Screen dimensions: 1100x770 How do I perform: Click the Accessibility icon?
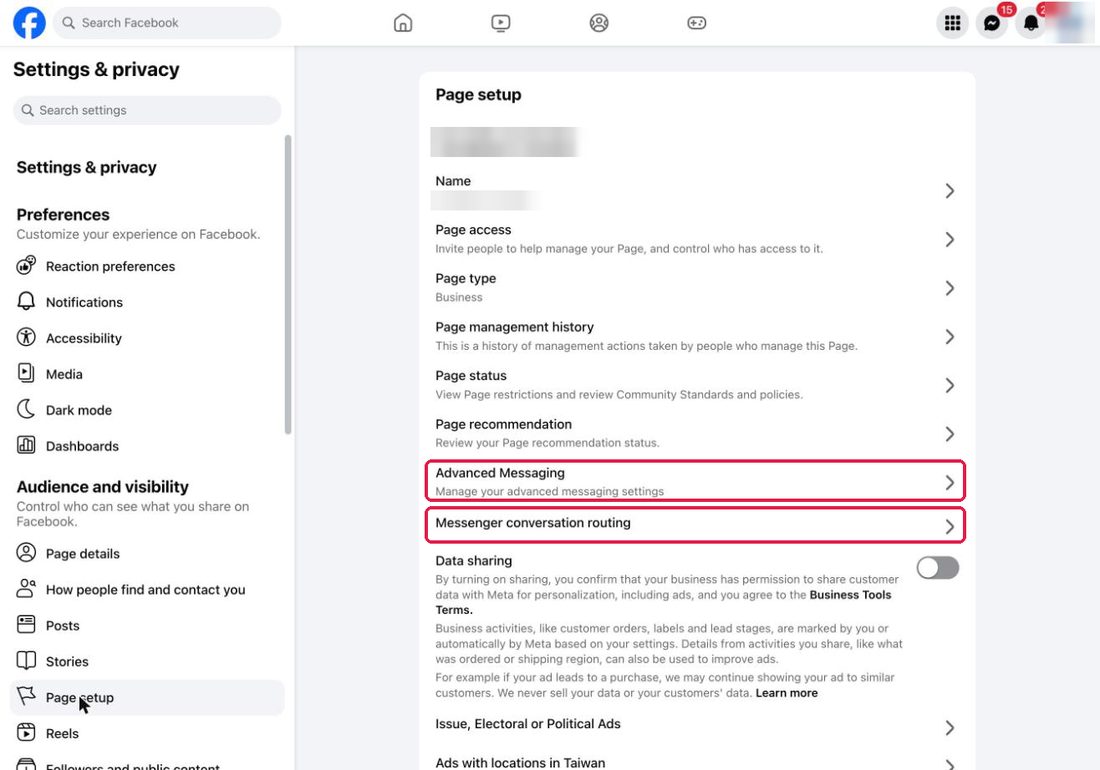(x=26, y=337)
